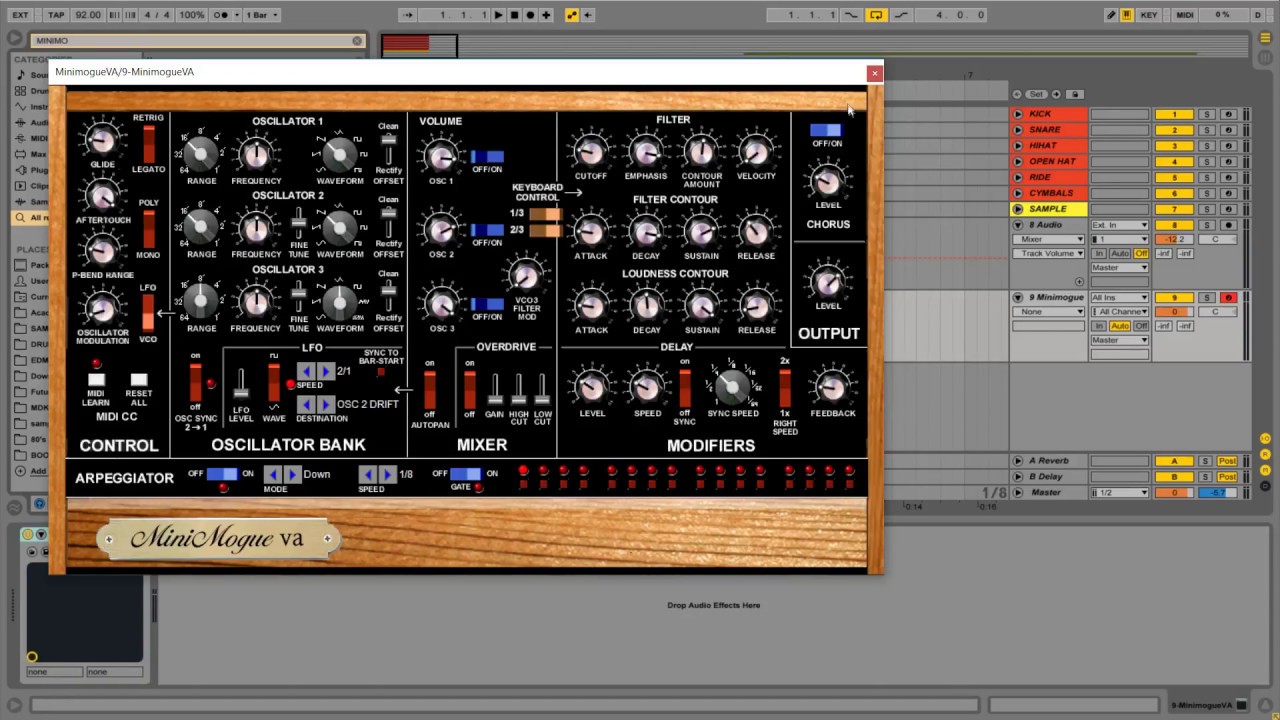The image size is (1280, 720).
Task: Open the 1 Bar quantization menu
Action: [262, 15]
